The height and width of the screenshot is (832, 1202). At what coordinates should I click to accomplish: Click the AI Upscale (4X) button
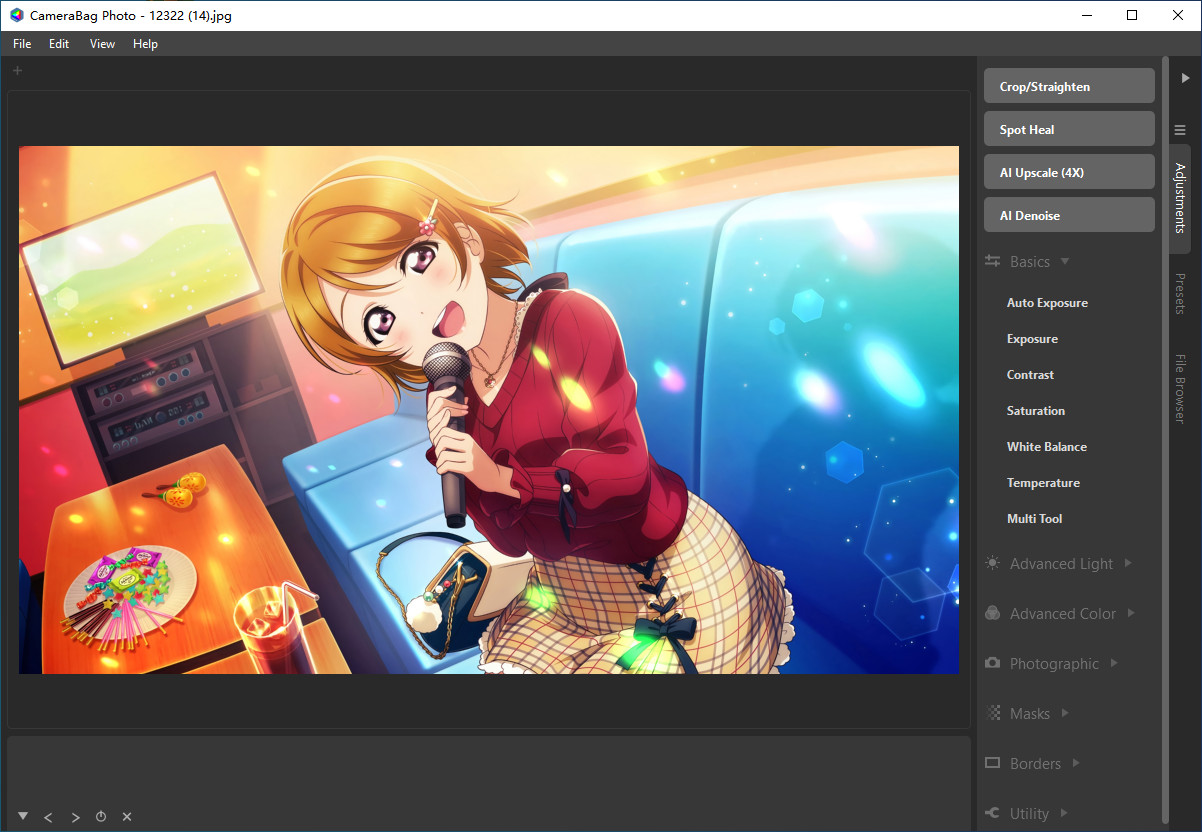[1069, 172]
